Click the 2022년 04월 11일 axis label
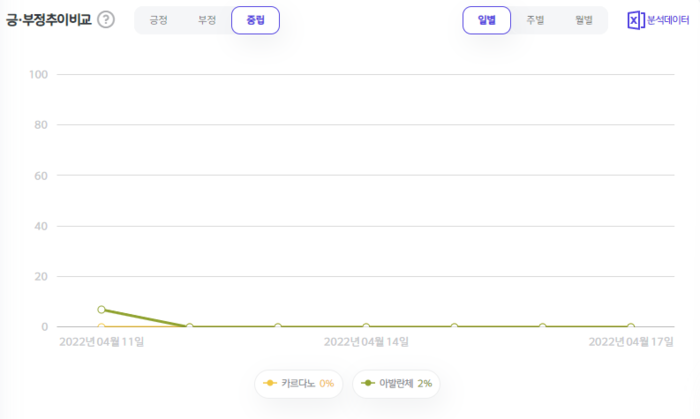This screenshot has width=700, height=419. [x=102, y=342]
